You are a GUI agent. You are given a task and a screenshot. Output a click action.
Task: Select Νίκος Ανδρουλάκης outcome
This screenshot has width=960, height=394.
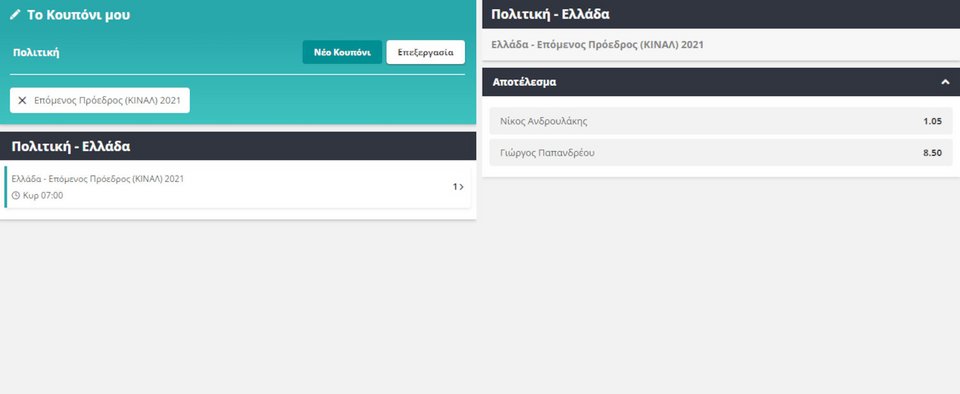click(721, 121)
